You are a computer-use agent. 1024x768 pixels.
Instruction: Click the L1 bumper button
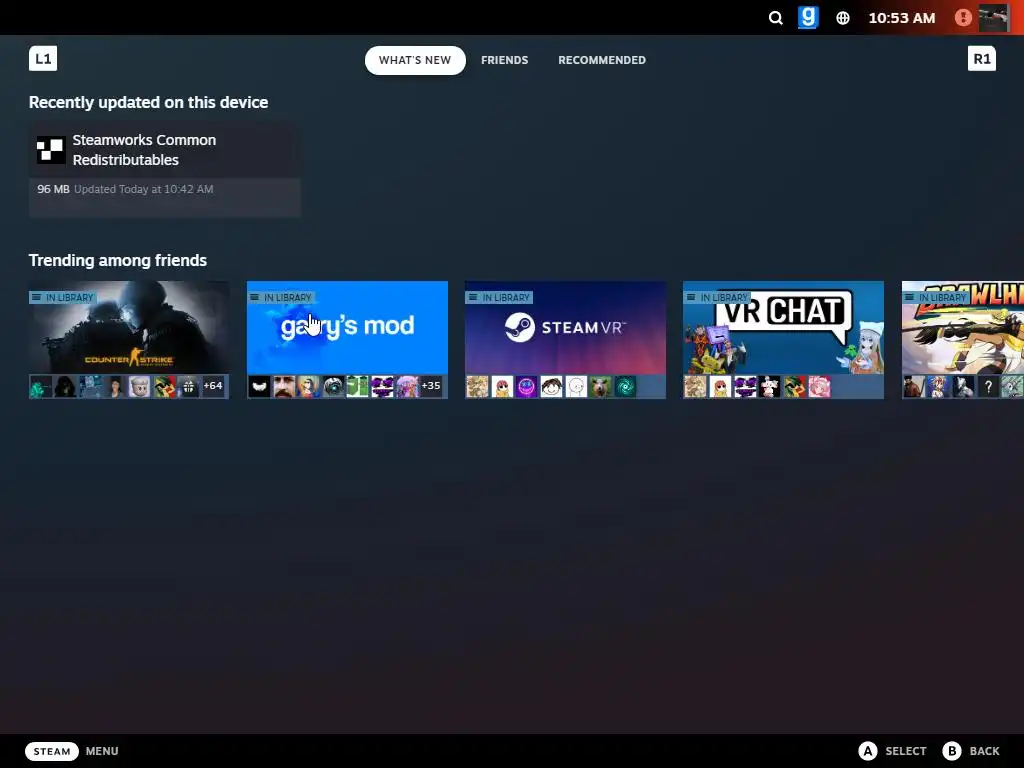43,59
